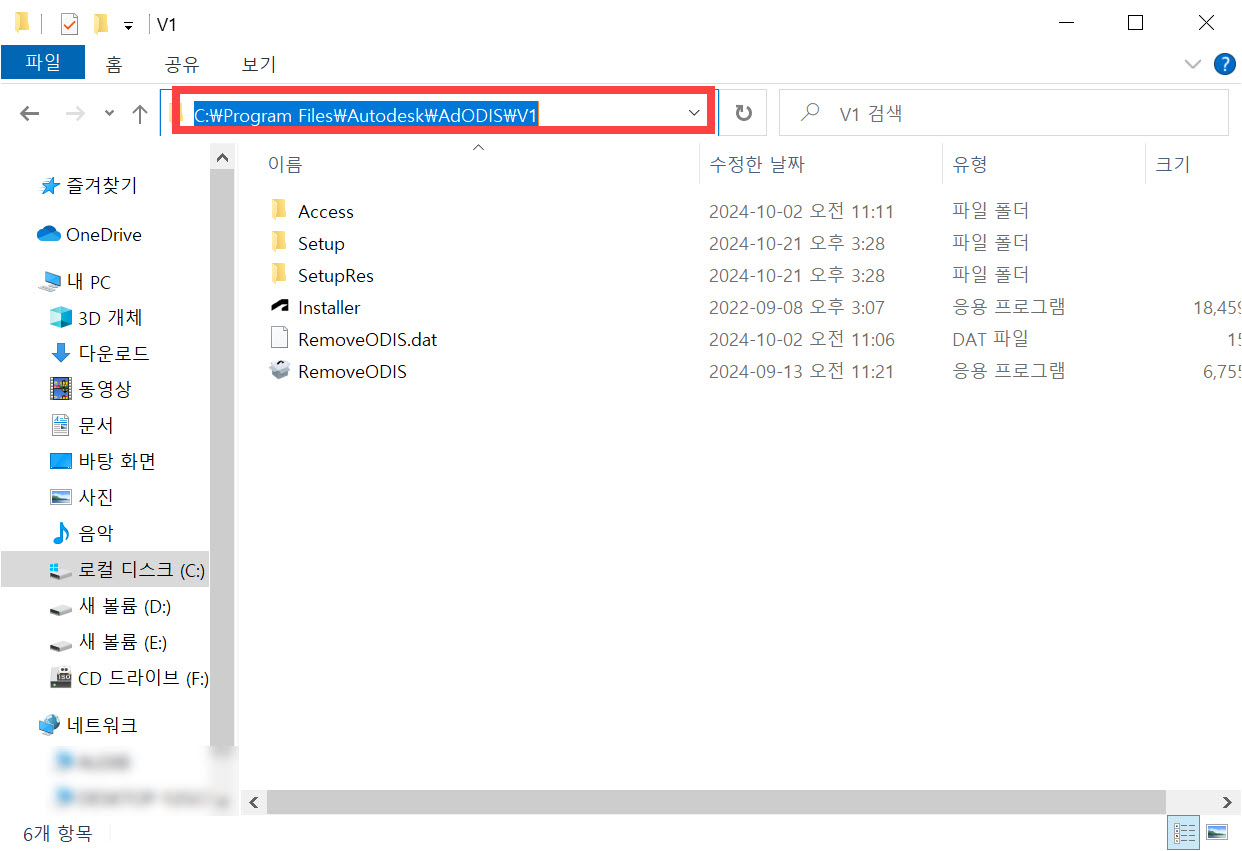Click the V1 검색 search box
1242x851 pixels.
point(1003,113)
